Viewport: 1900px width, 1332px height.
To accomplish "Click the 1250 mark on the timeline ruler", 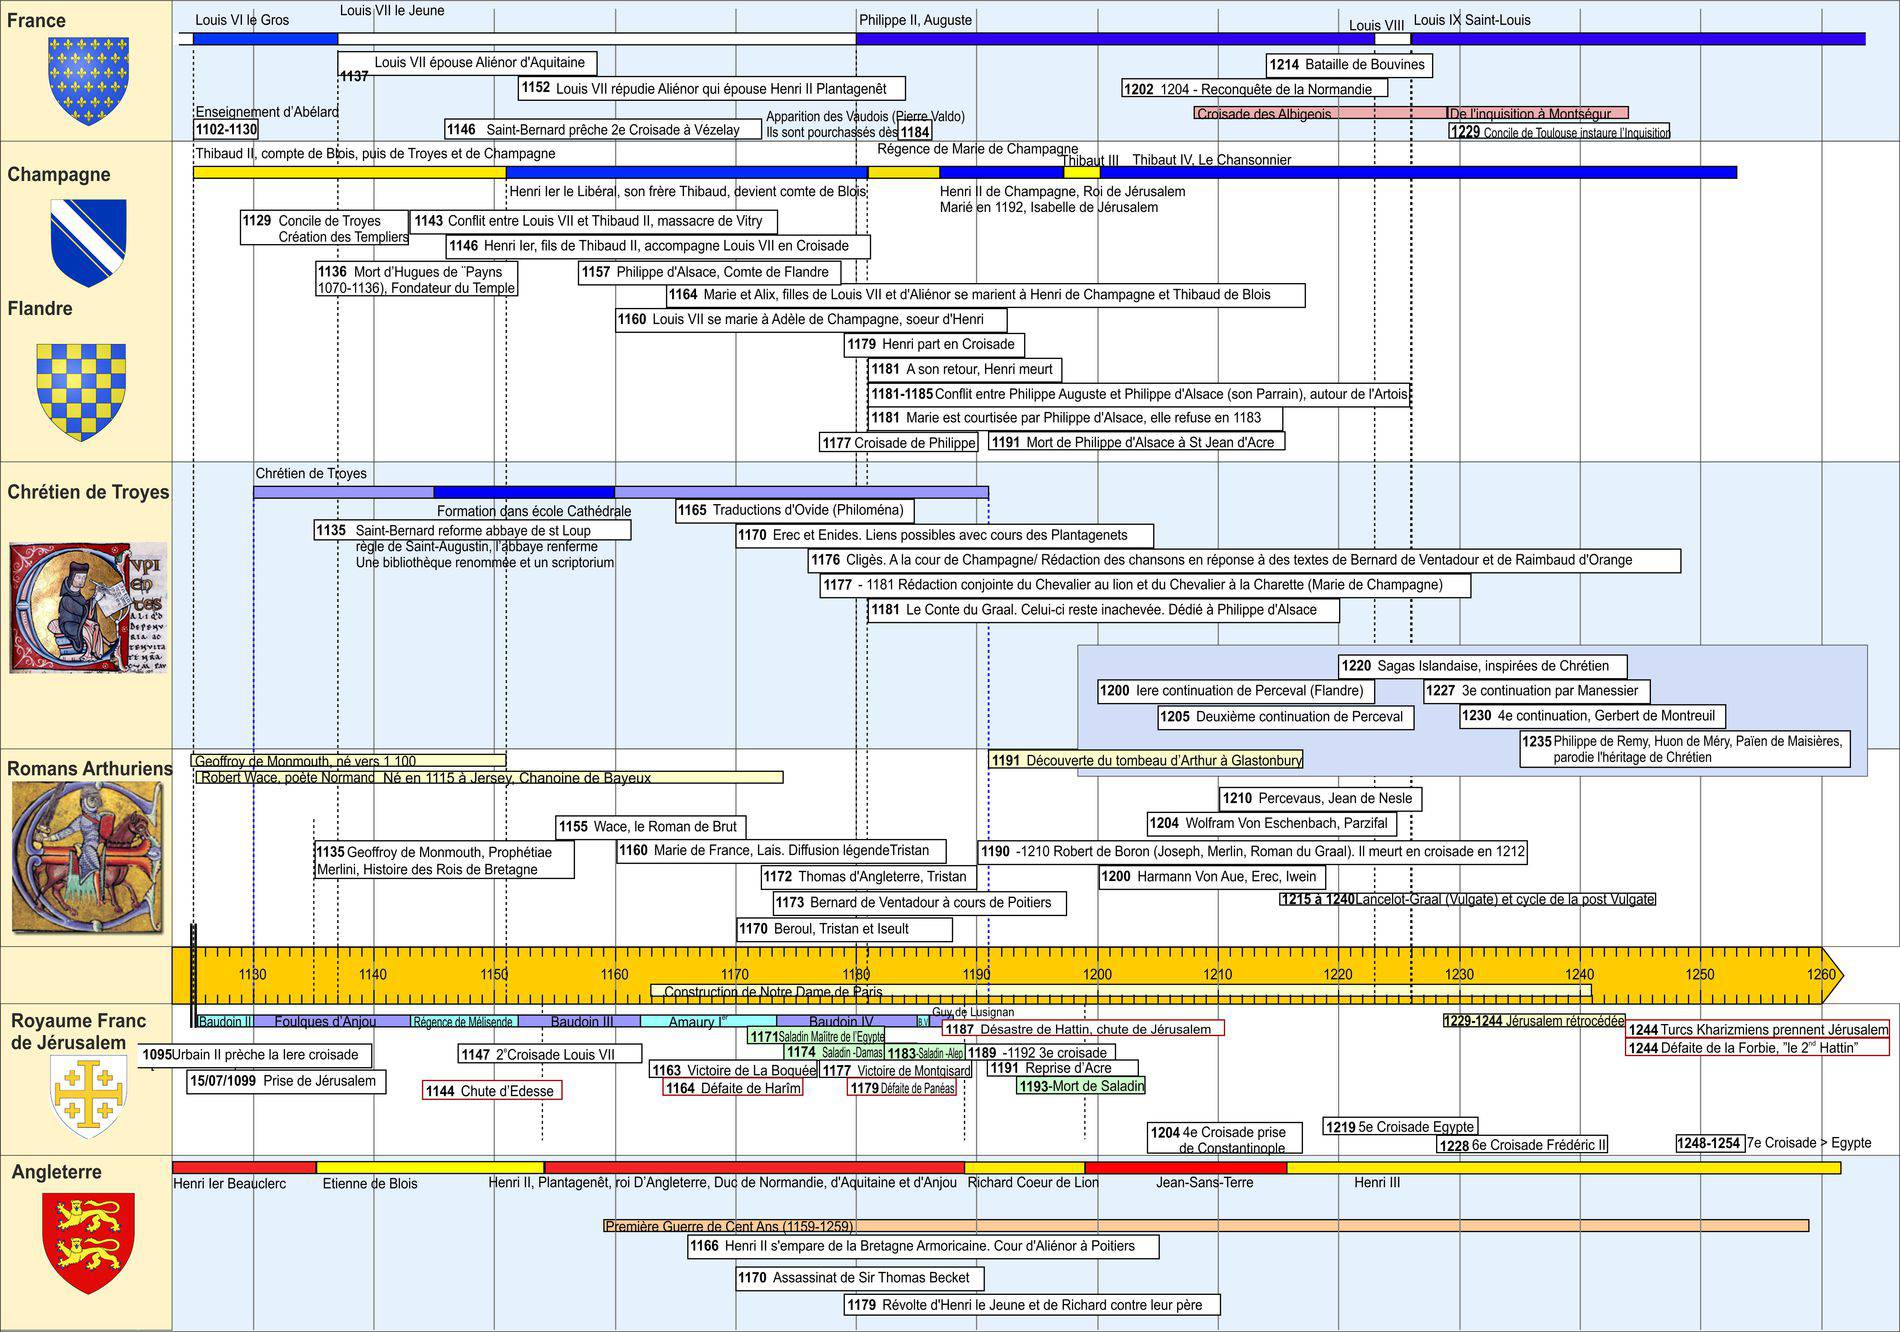I will pos(1700,974).
